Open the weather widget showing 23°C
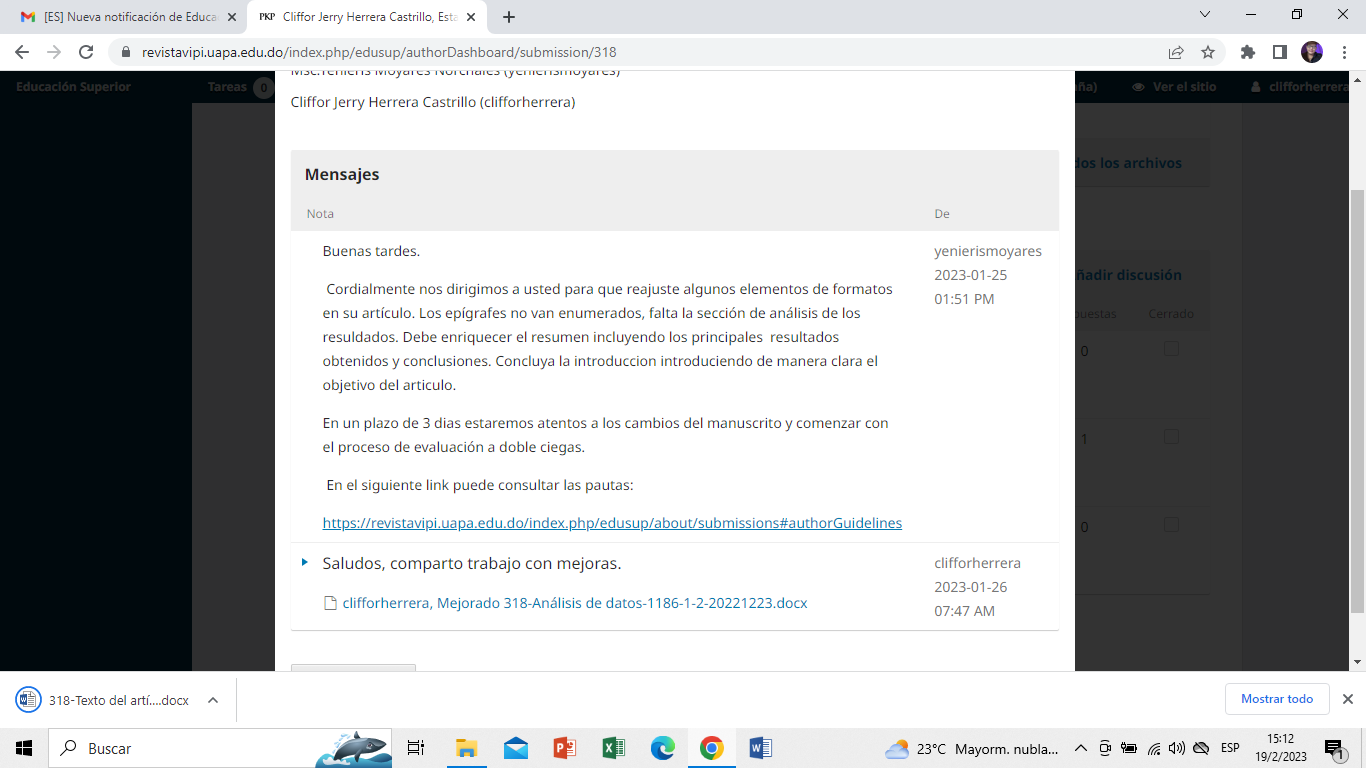Screen dimensions: 1366x768 pyautogui.click(x=971, y=748)
